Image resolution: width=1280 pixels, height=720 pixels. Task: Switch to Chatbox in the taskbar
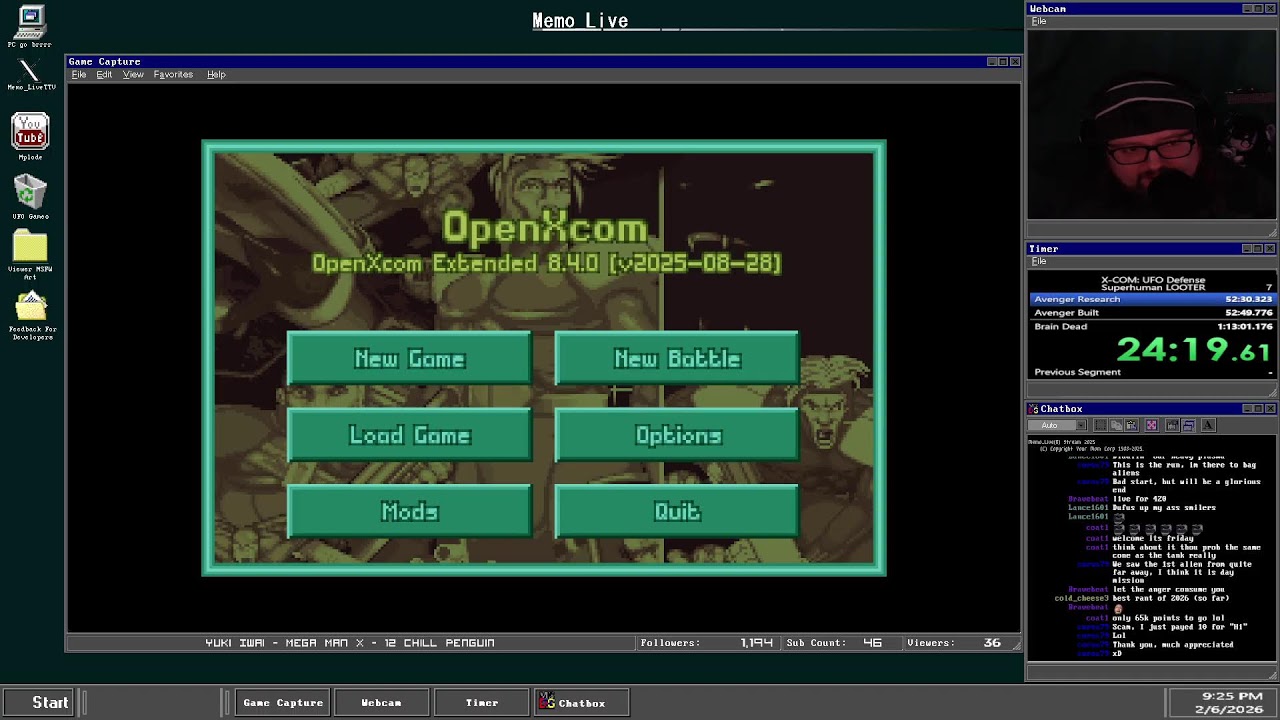click(x=583, y=702)
